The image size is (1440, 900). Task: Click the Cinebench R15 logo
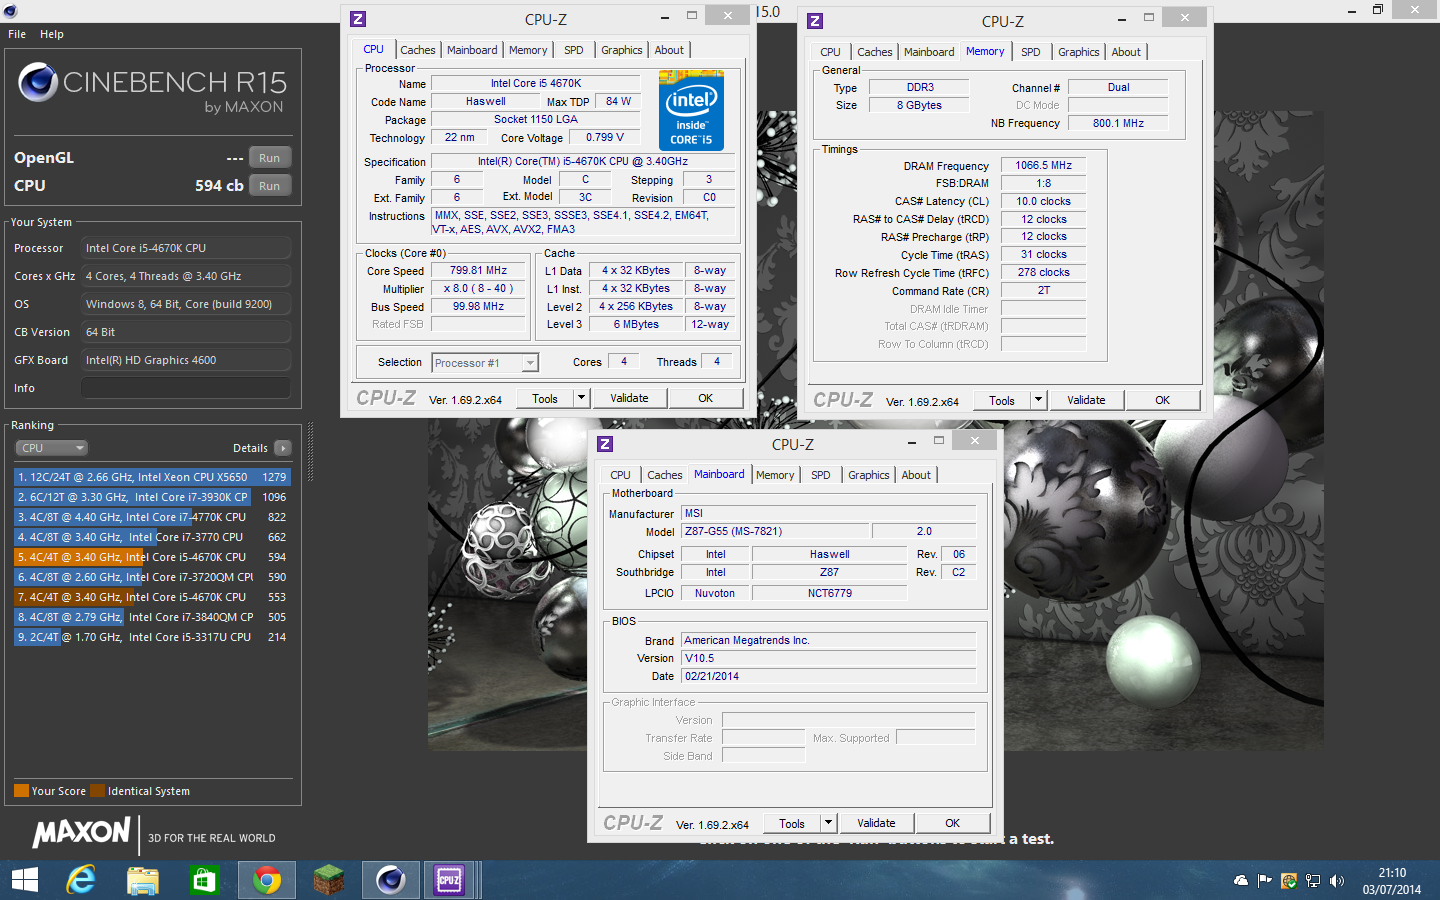152,89
